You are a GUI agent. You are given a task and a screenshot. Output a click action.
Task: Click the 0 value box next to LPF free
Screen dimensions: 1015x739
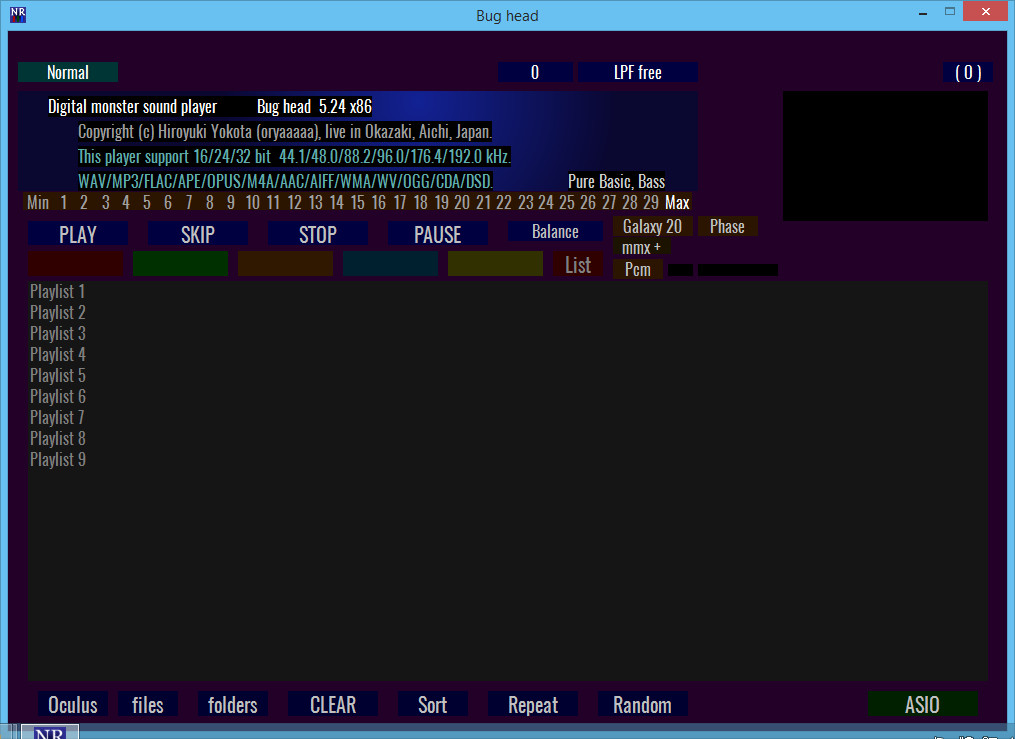[x=535, y=72]
